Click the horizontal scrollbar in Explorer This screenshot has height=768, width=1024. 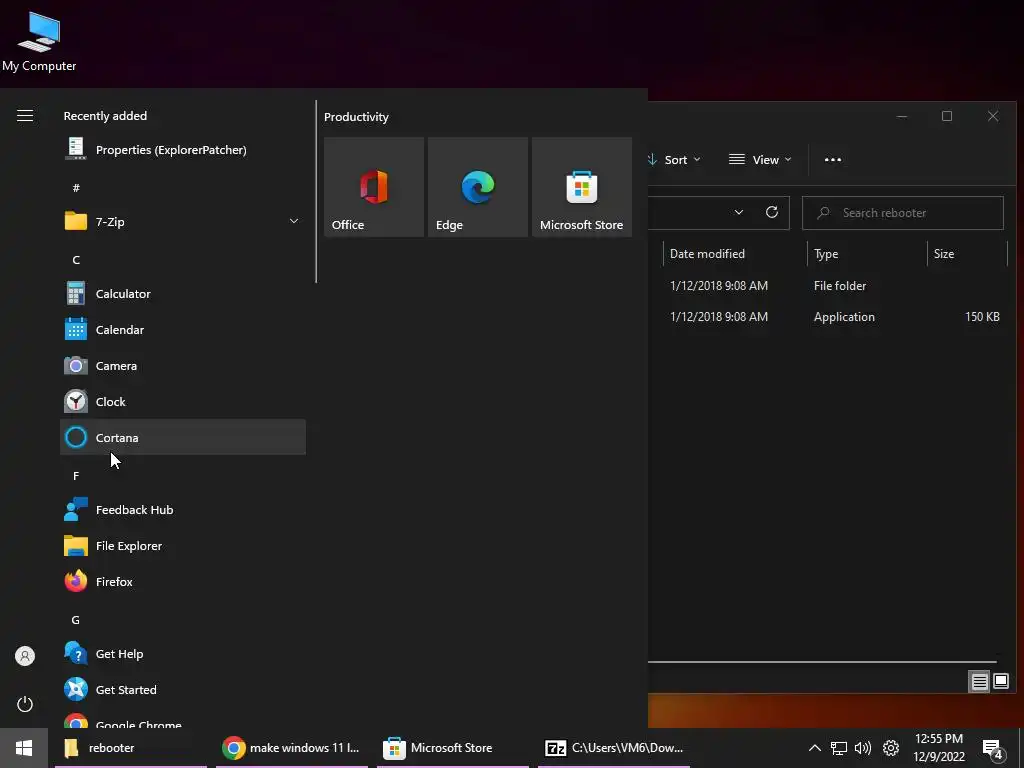tap(822, 662)
